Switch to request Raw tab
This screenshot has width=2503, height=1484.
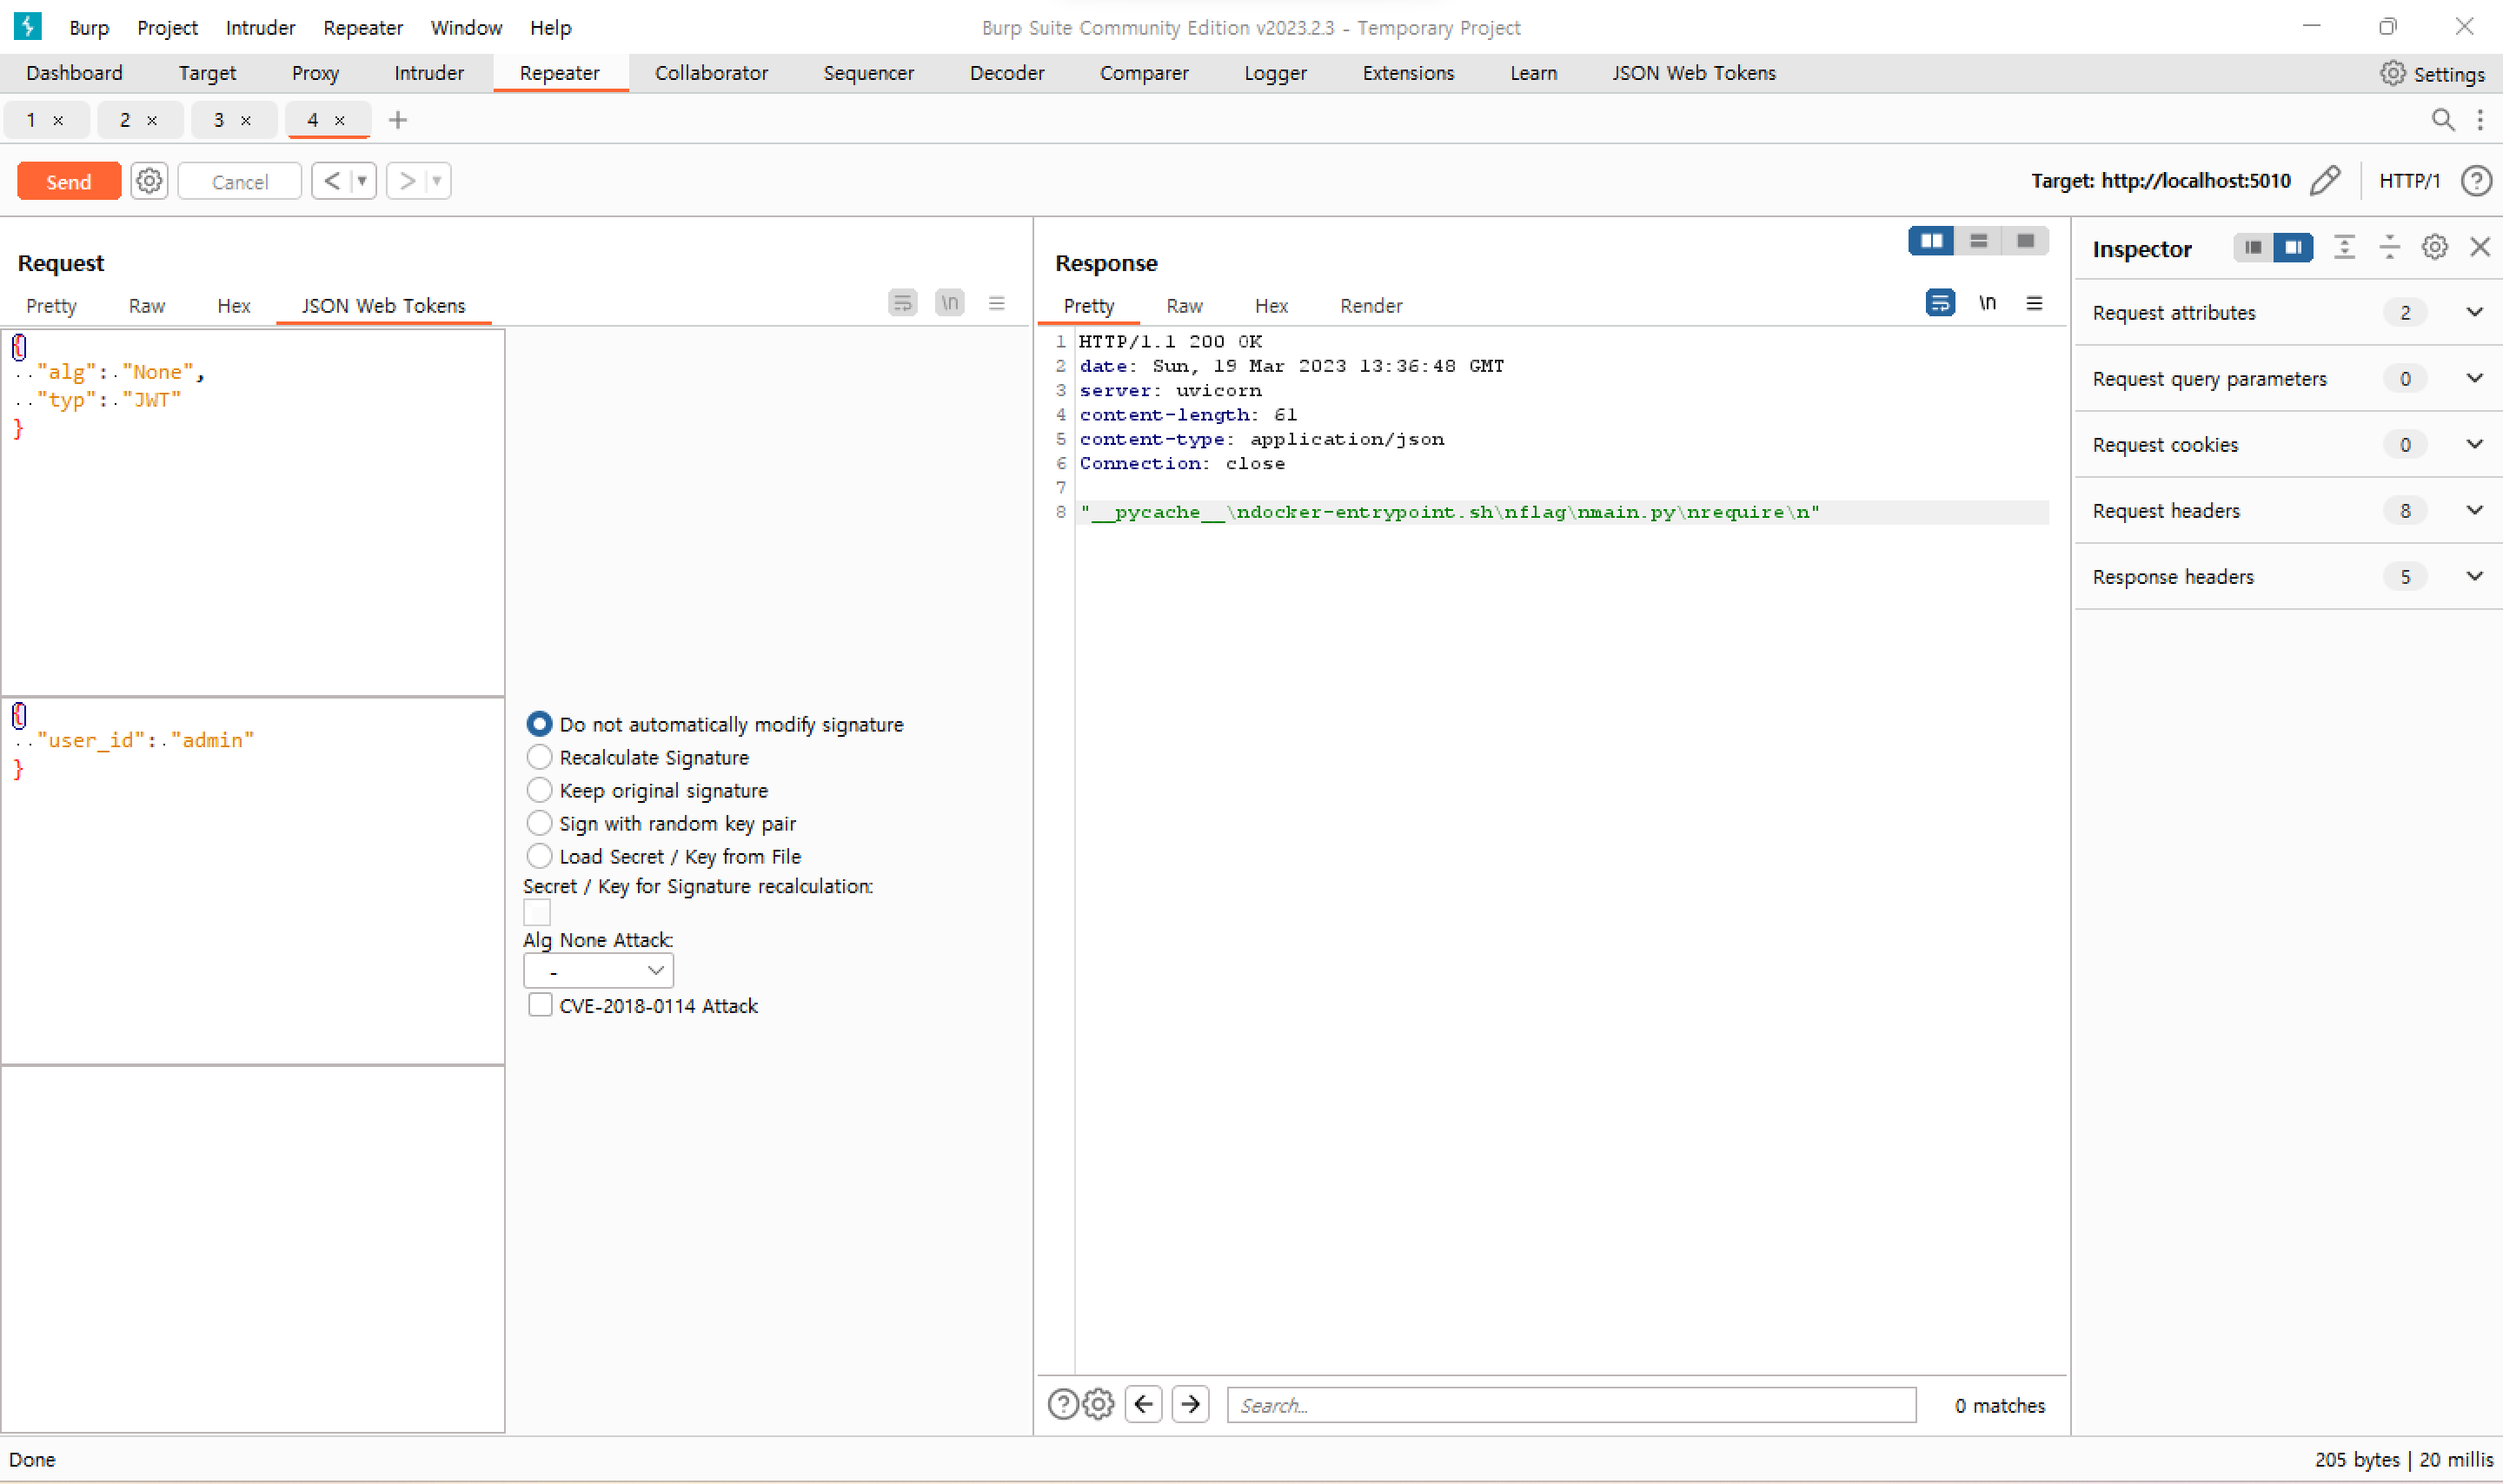[147, 306]
